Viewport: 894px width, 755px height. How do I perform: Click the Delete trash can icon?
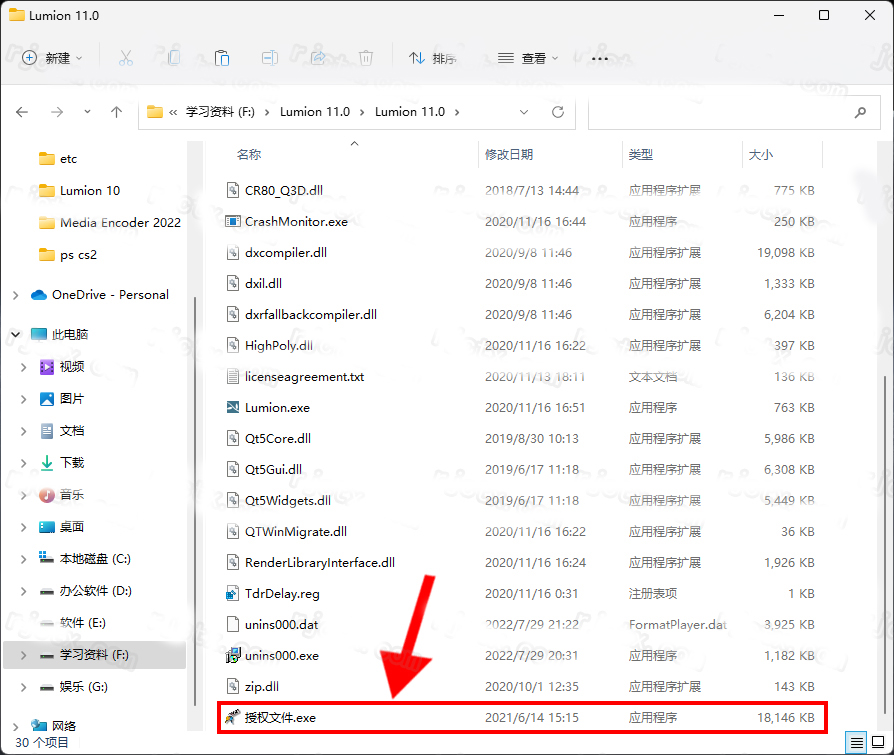click(x=366, y=58)
